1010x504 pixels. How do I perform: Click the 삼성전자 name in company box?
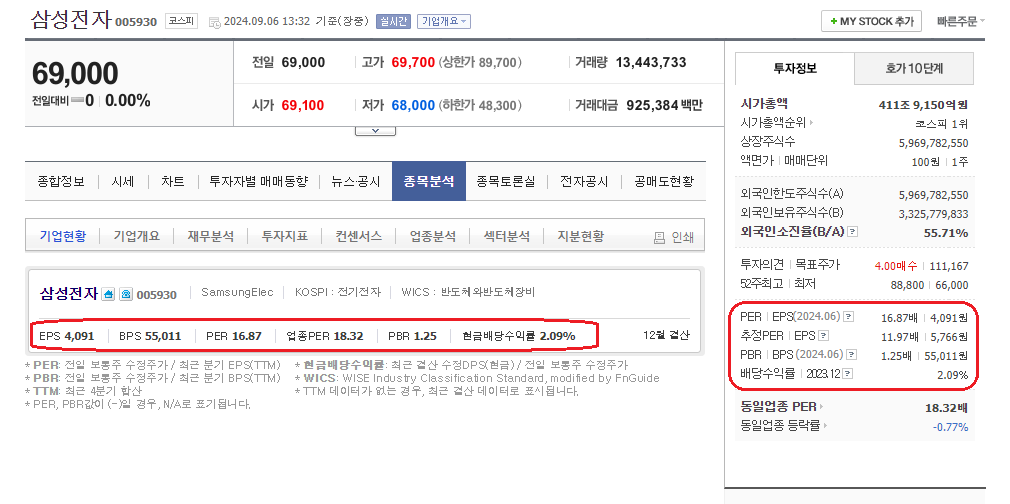pos(68,293)
